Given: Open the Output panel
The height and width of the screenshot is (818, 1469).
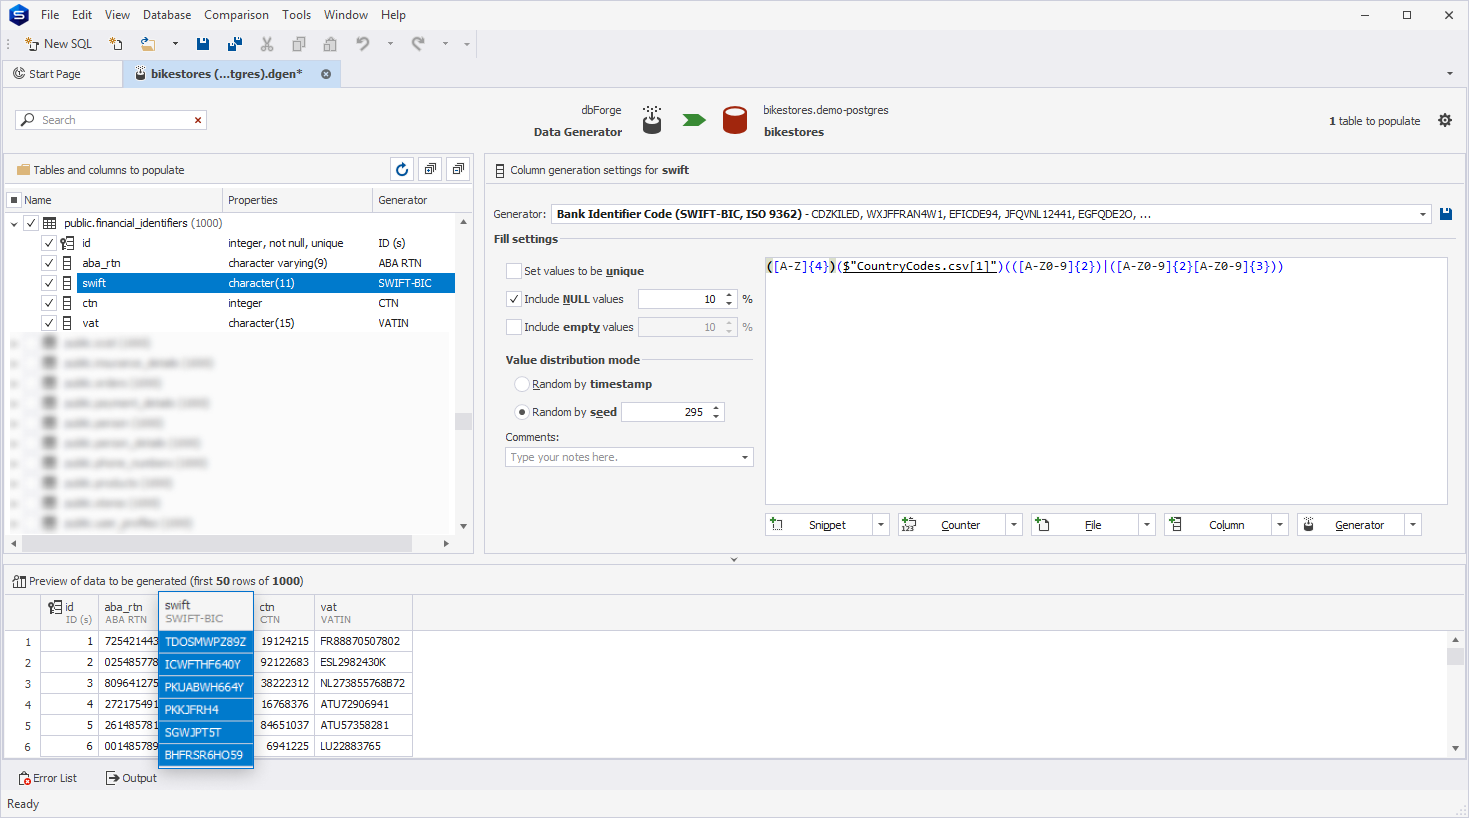Looking at the screenshot, I should [x=131, y=778].
